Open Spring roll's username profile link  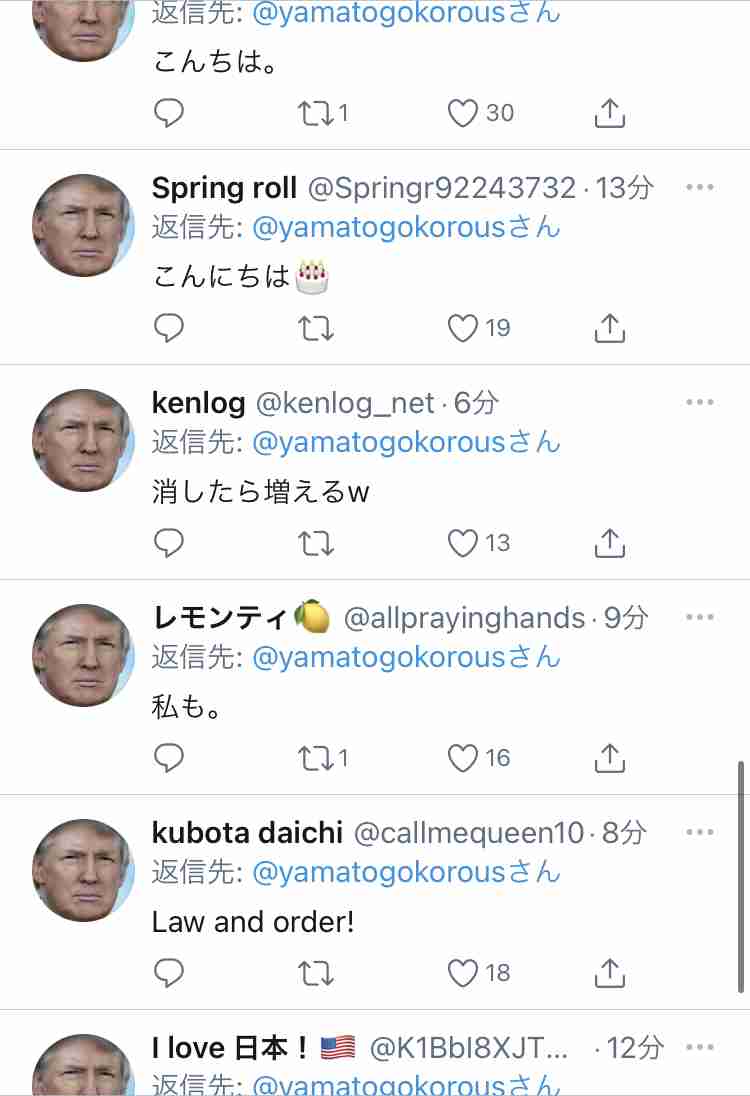click(x=442, y=188)
